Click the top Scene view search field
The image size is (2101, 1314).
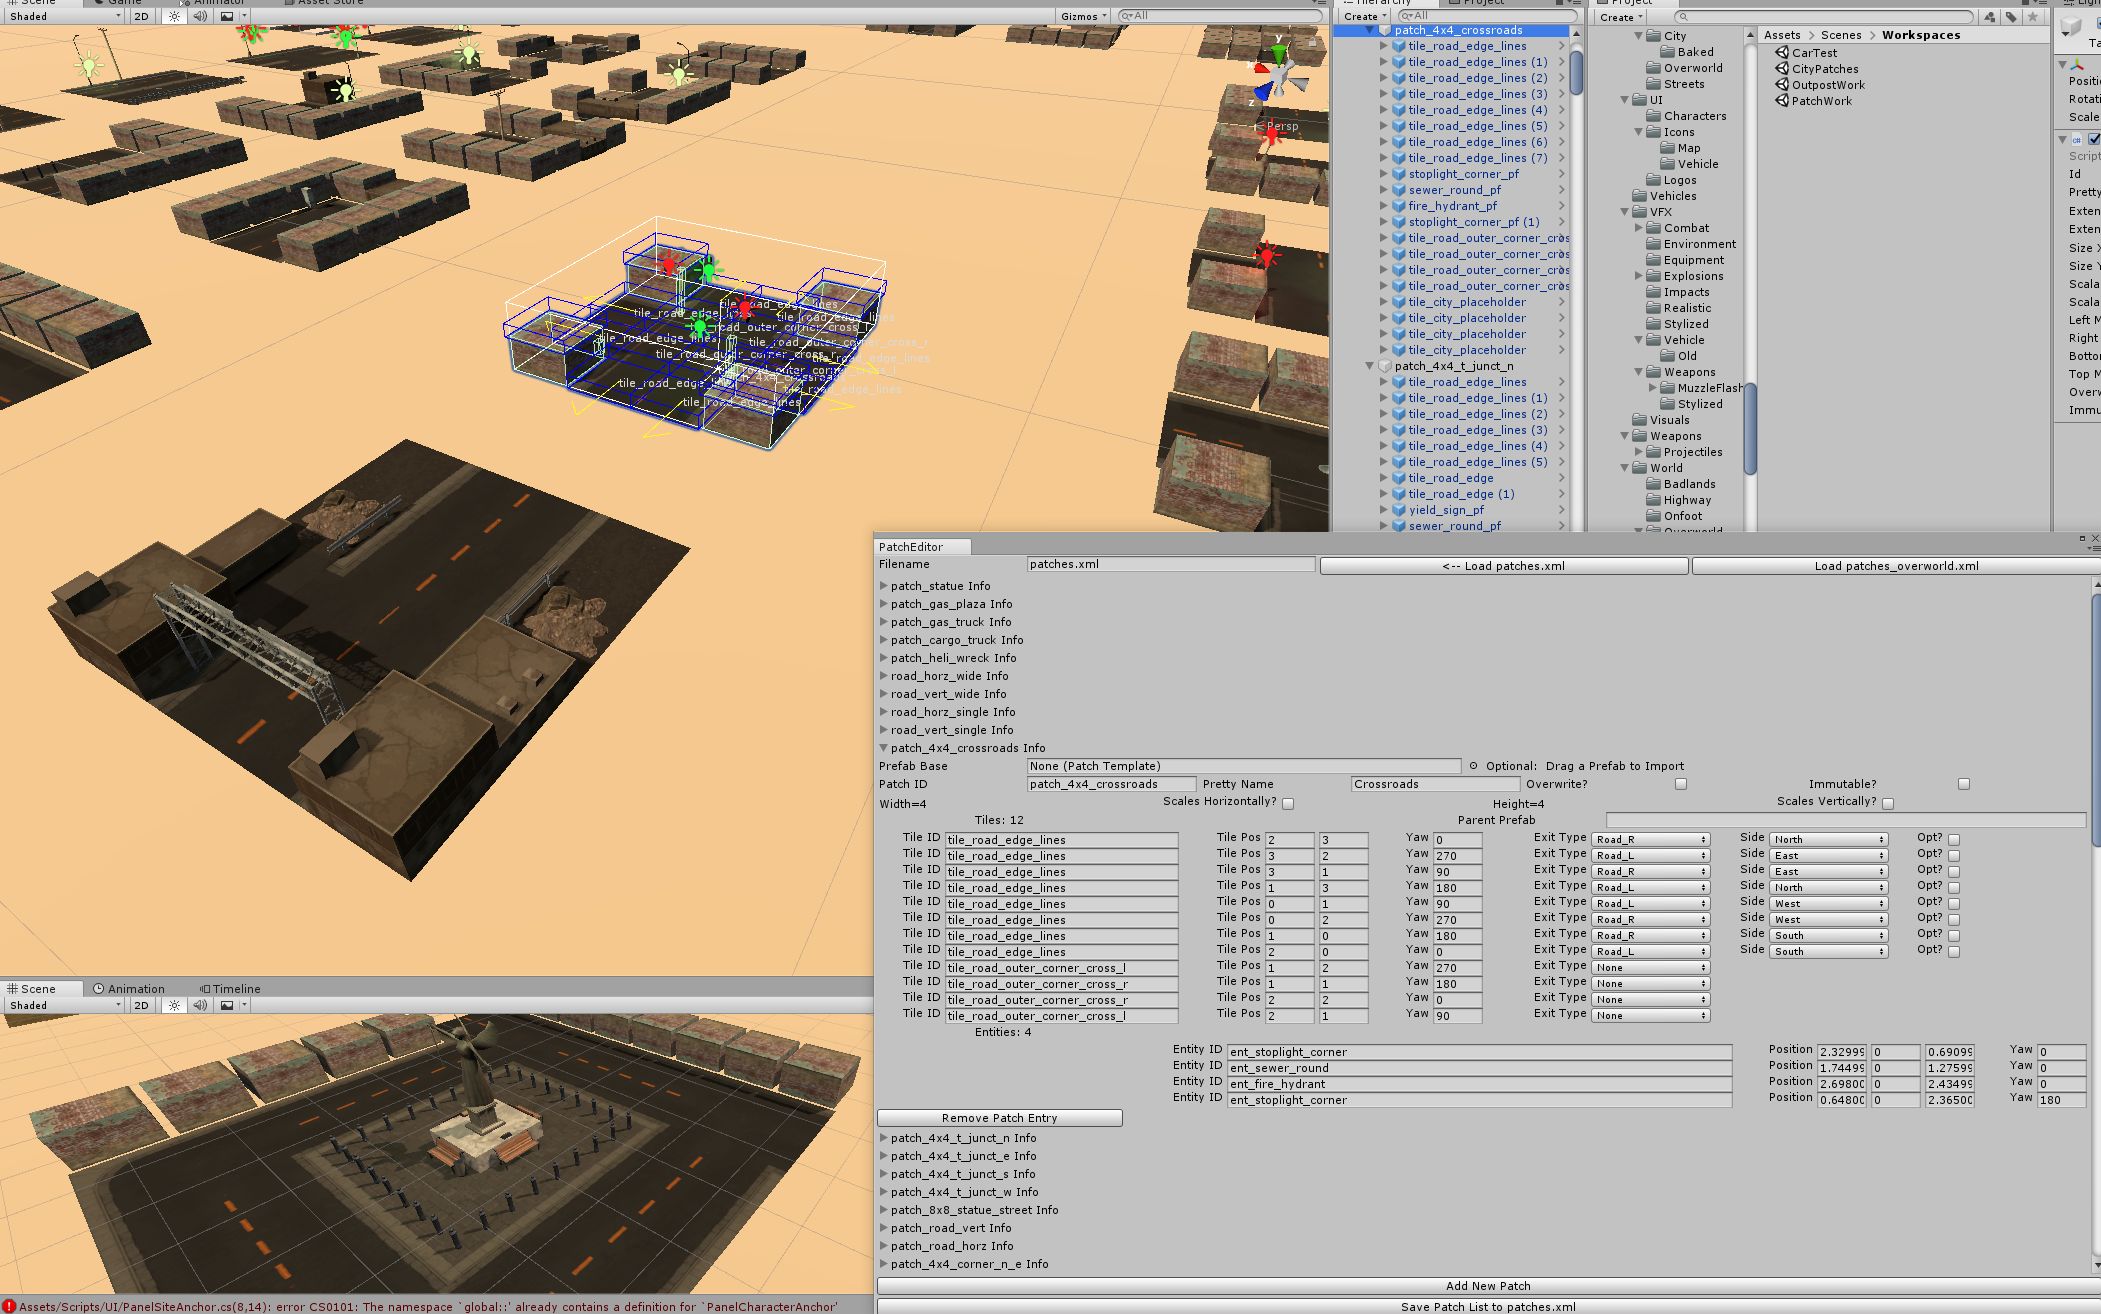(1220, 16)
